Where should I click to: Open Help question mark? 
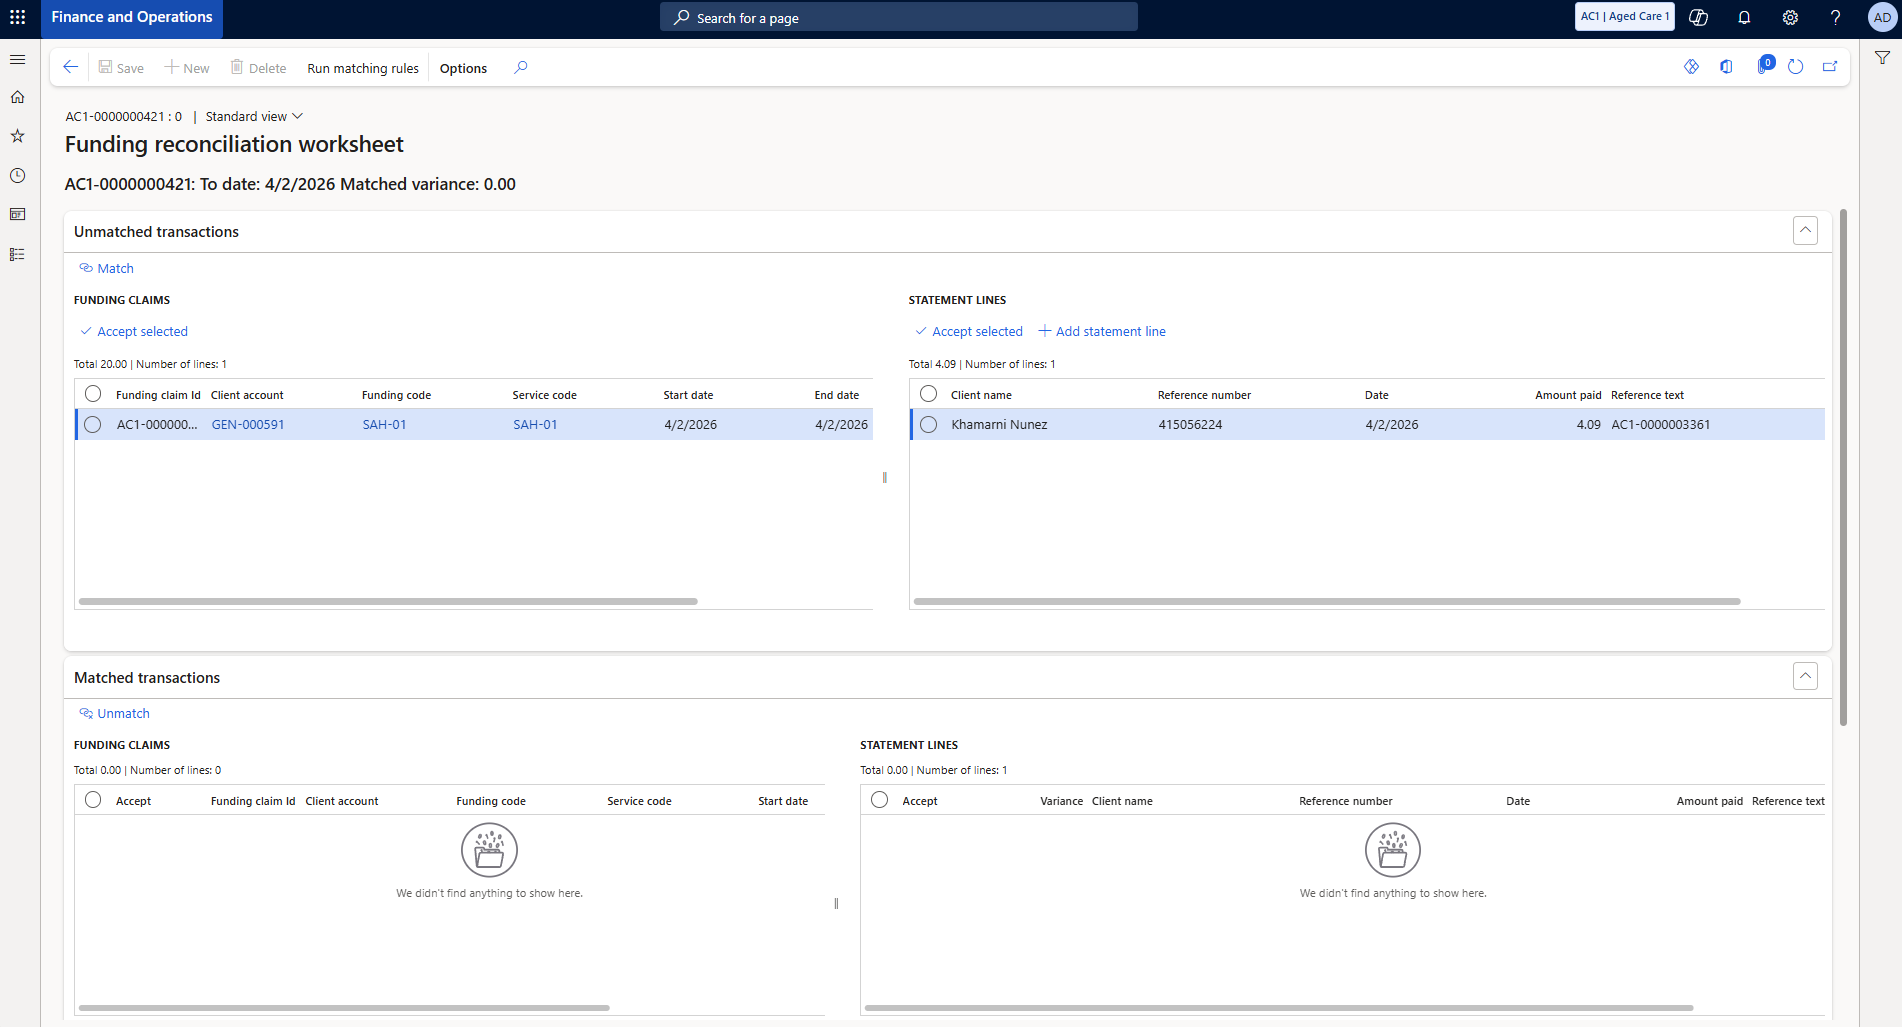1836,17
